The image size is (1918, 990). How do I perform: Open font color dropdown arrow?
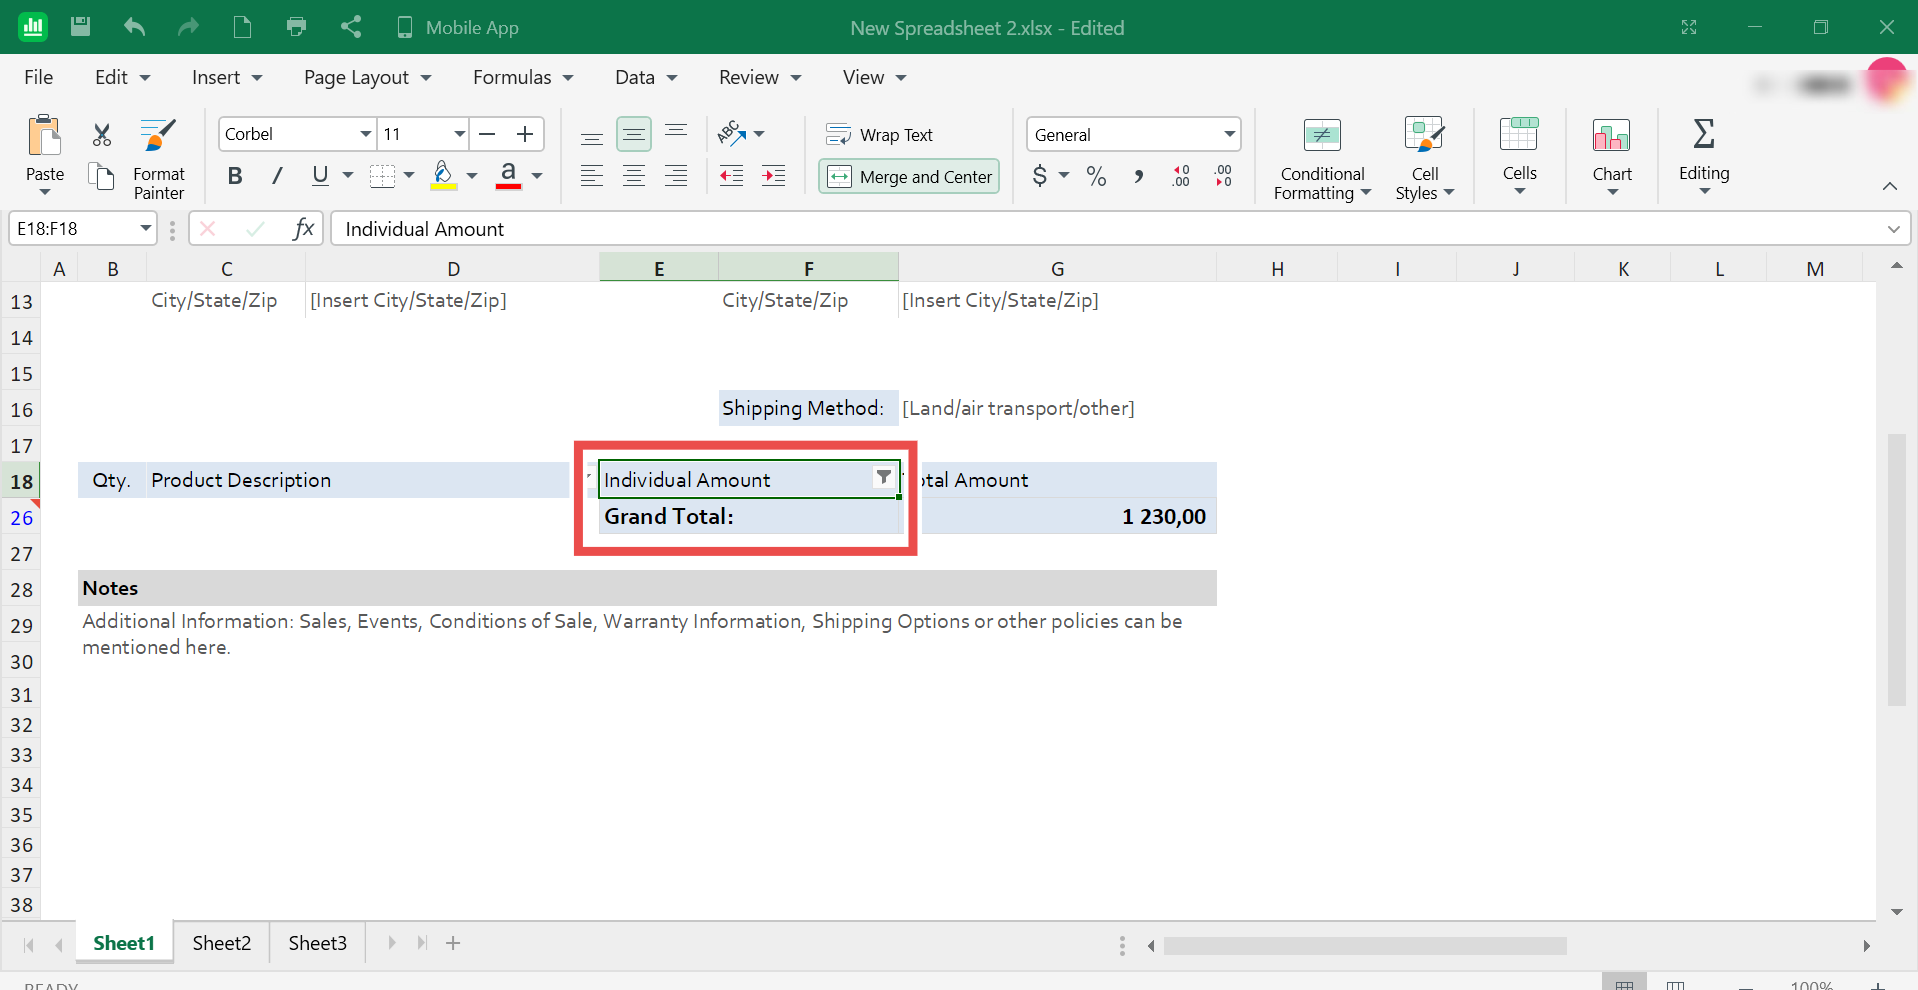tap(537, 176)
